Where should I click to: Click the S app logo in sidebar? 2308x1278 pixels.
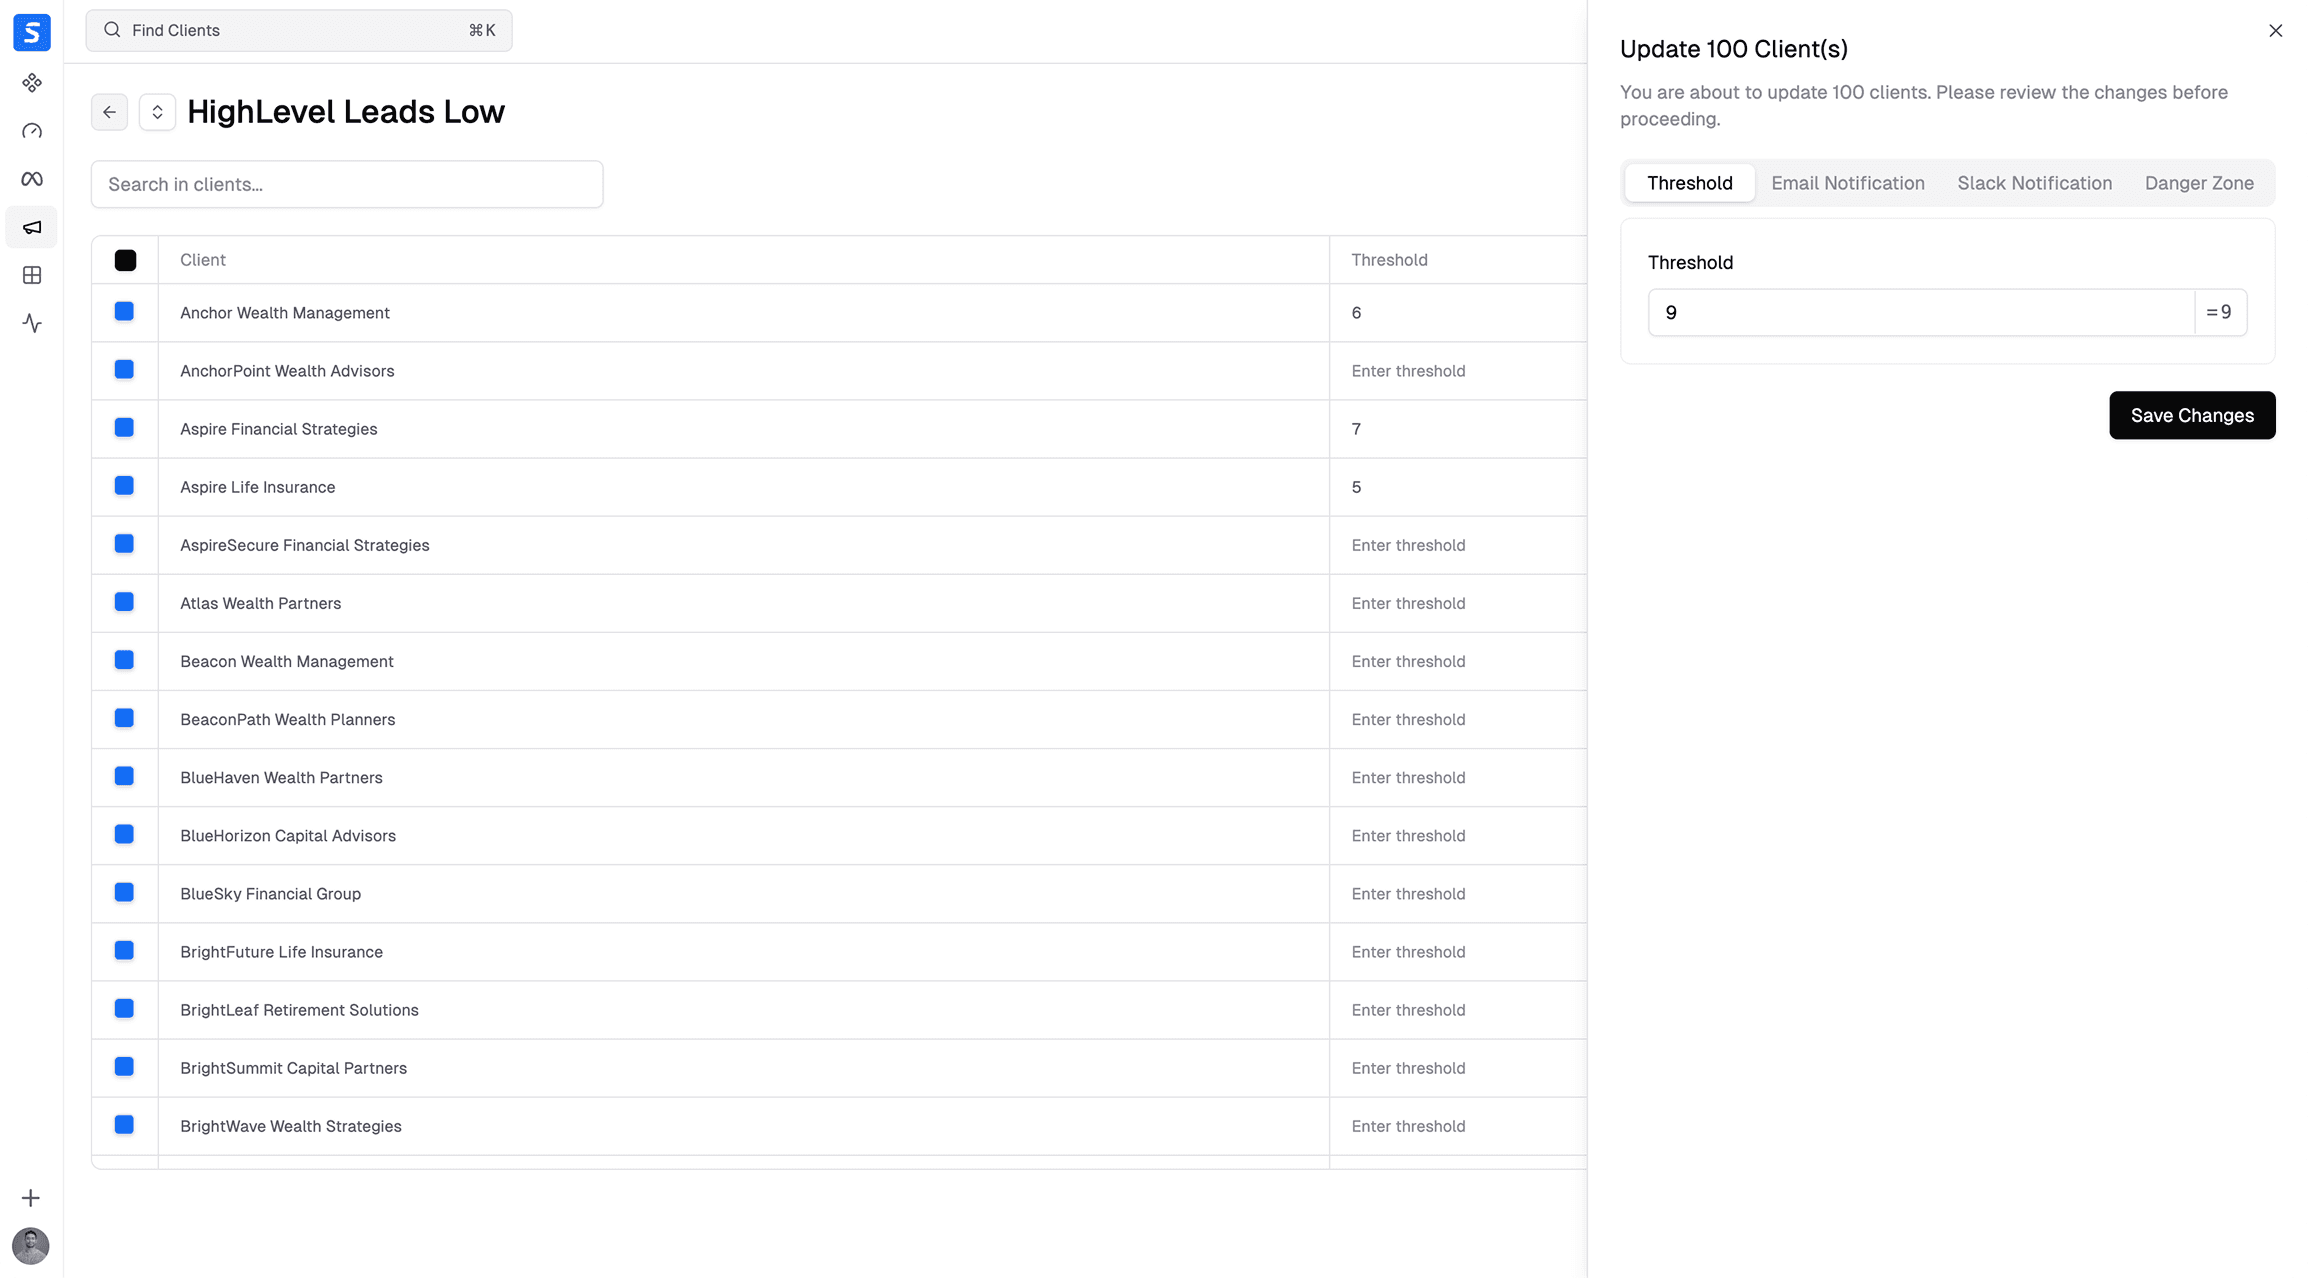click(x=31, y=32)
